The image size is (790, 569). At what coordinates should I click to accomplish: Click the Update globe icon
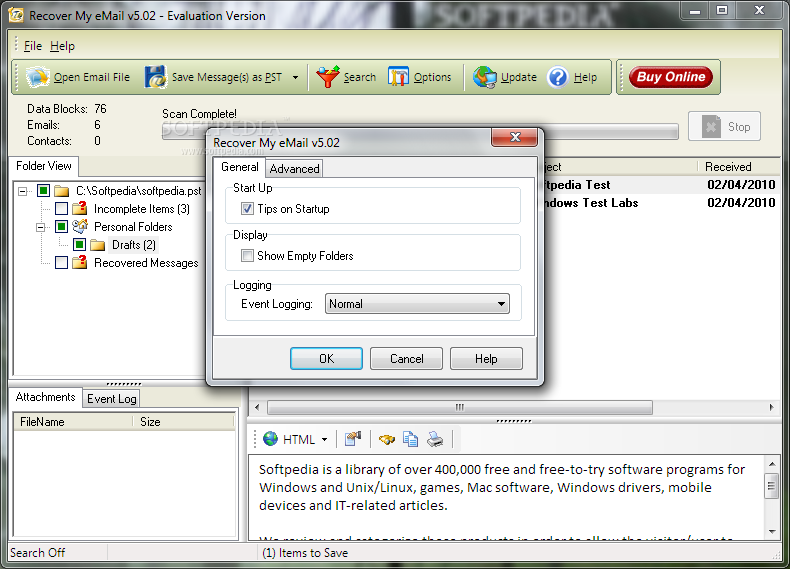click(x=485, y=77)
